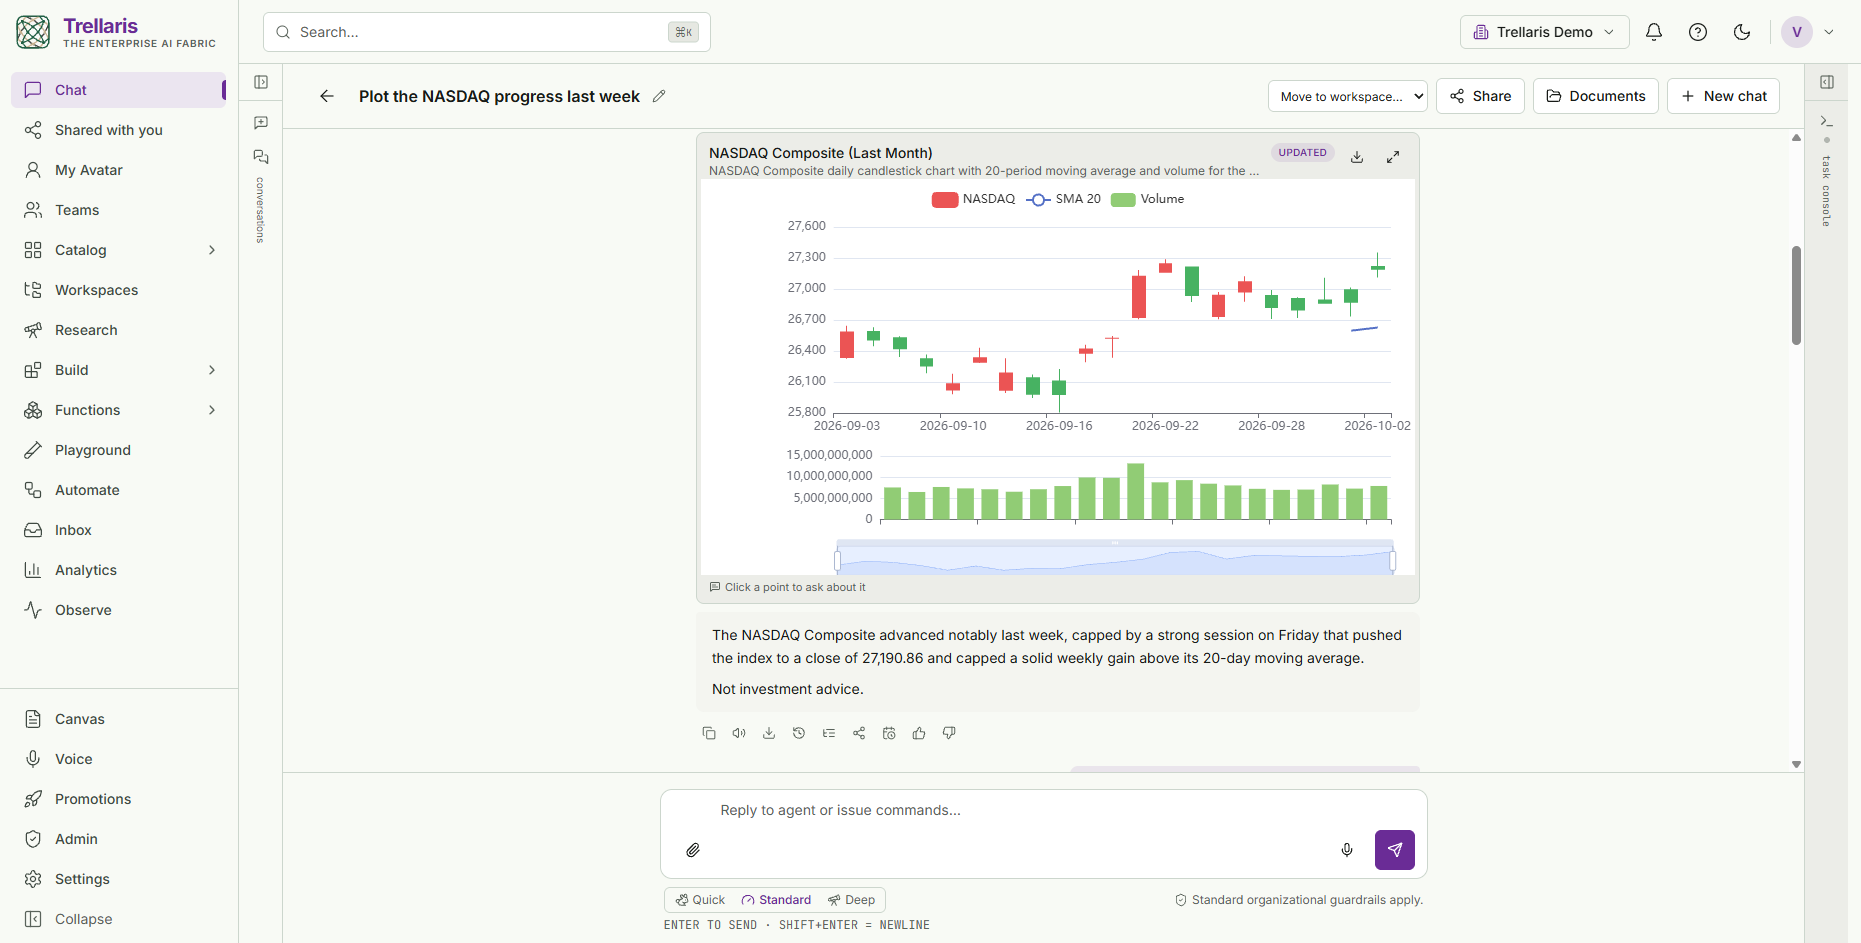Screen dimensions: 1861x943
Task: Open Playground in the sidebar
Action: [x=119, y=450]
